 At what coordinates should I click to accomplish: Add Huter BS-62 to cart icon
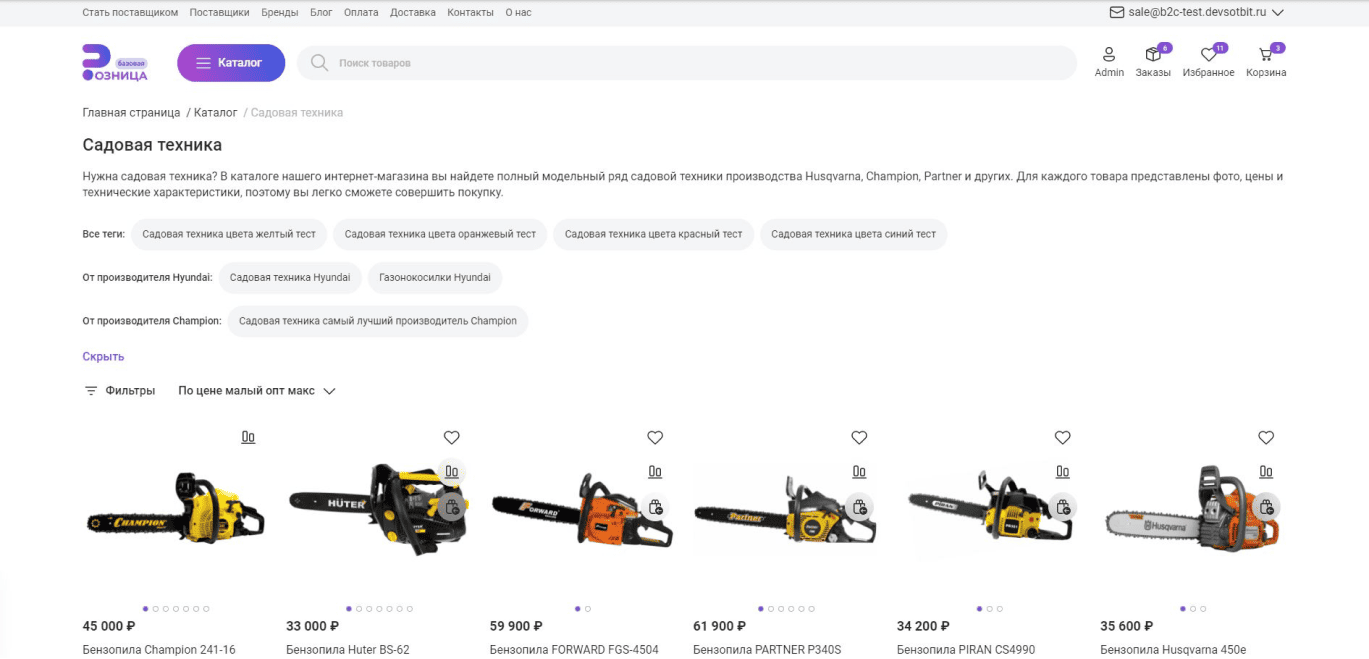point(452,507)
